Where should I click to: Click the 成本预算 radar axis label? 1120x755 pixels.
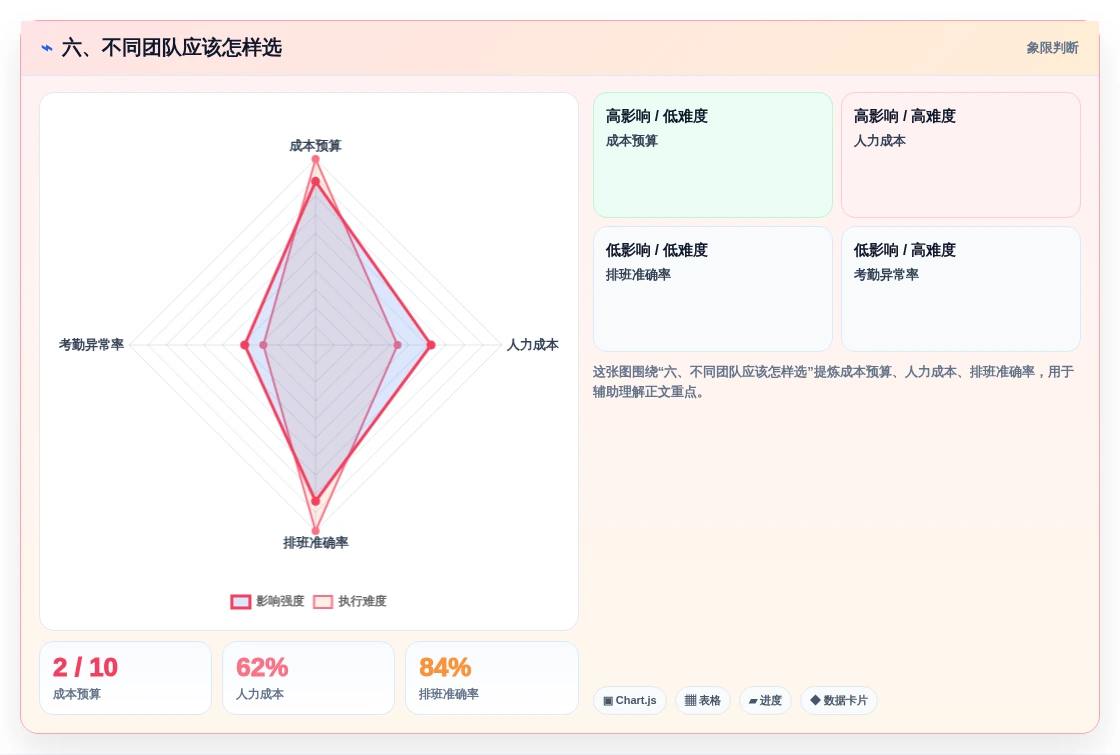tap(315, 146)
